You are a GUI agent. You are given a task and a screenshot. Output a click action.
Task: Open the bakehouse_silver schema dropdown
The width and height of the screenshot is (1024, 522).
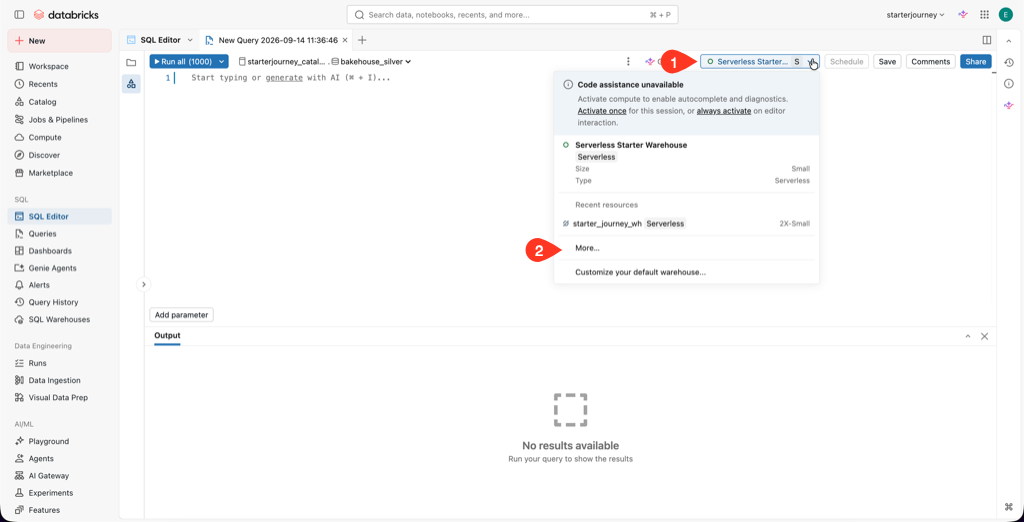point(371,61)
